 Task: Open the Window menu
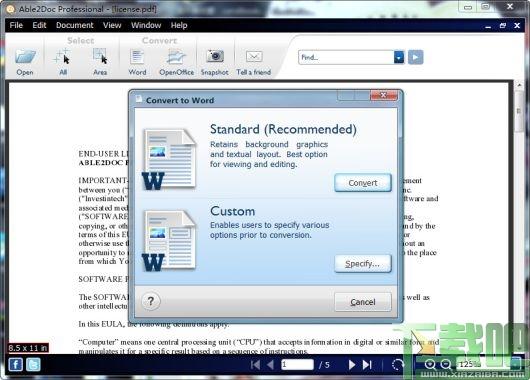pos(146,25)
